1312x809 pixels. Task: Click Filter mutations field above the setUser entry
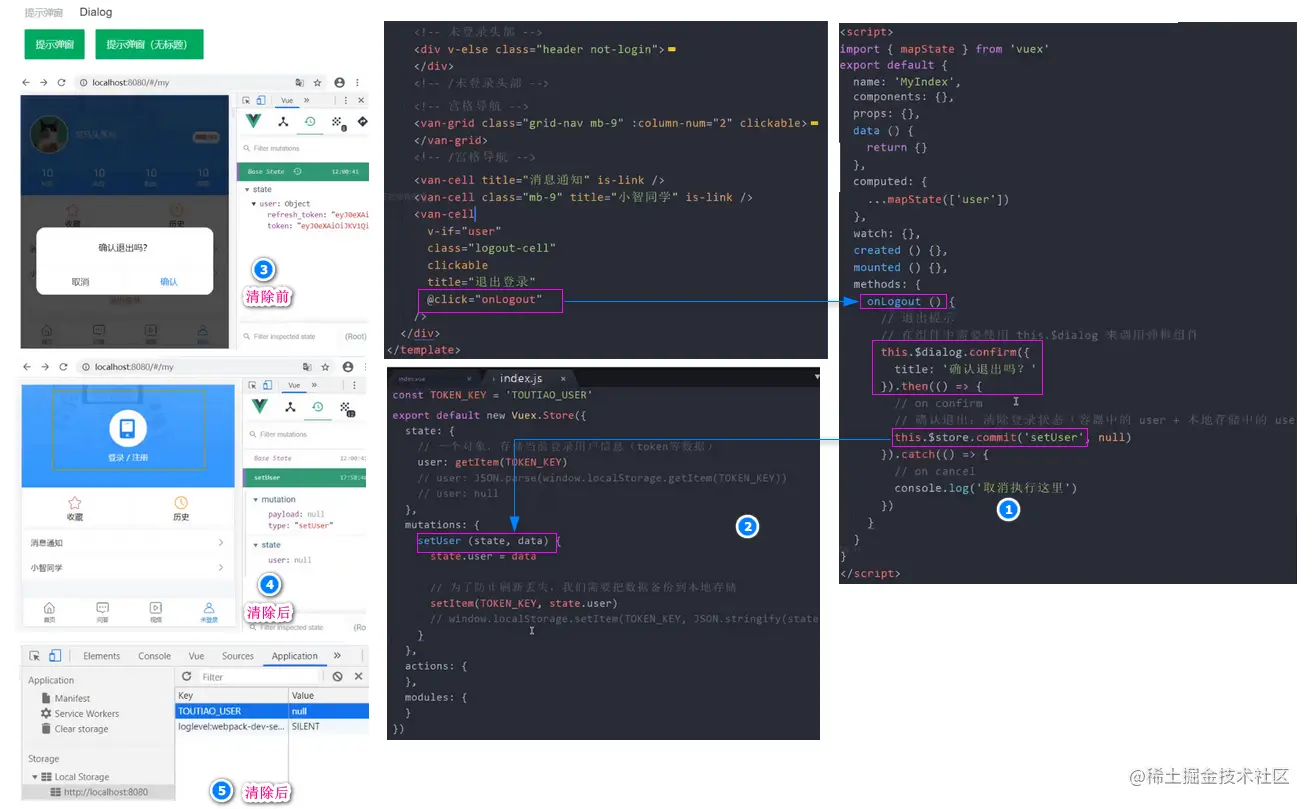(x=305, y=434)
